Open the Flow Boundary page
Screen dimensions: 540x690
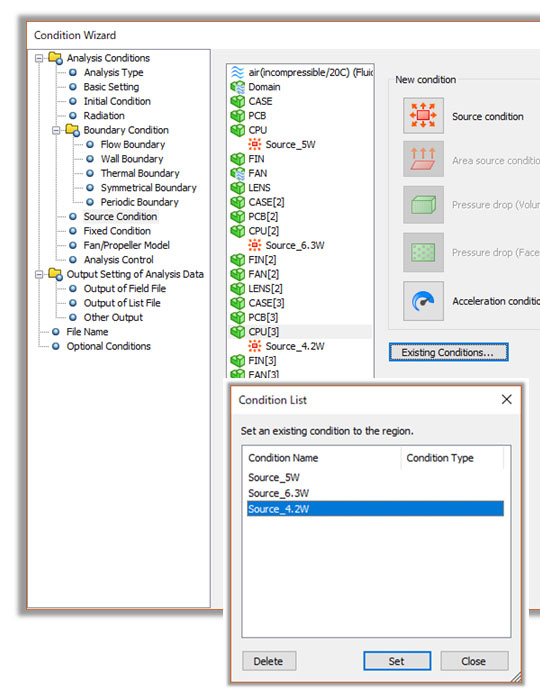[132, 145]
